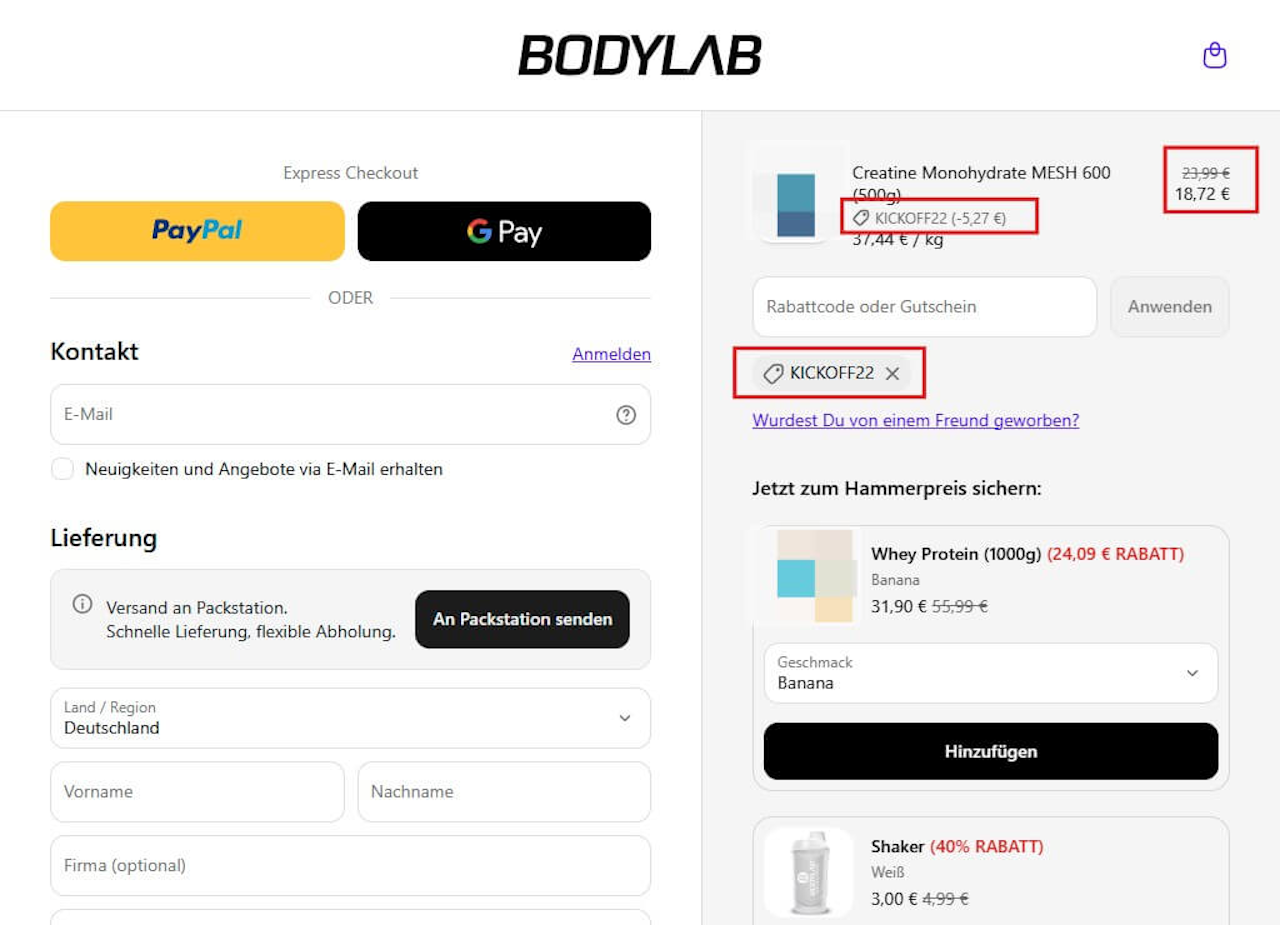
Task: Pay with Google Pay button
Action: click(x=504, y=231)
